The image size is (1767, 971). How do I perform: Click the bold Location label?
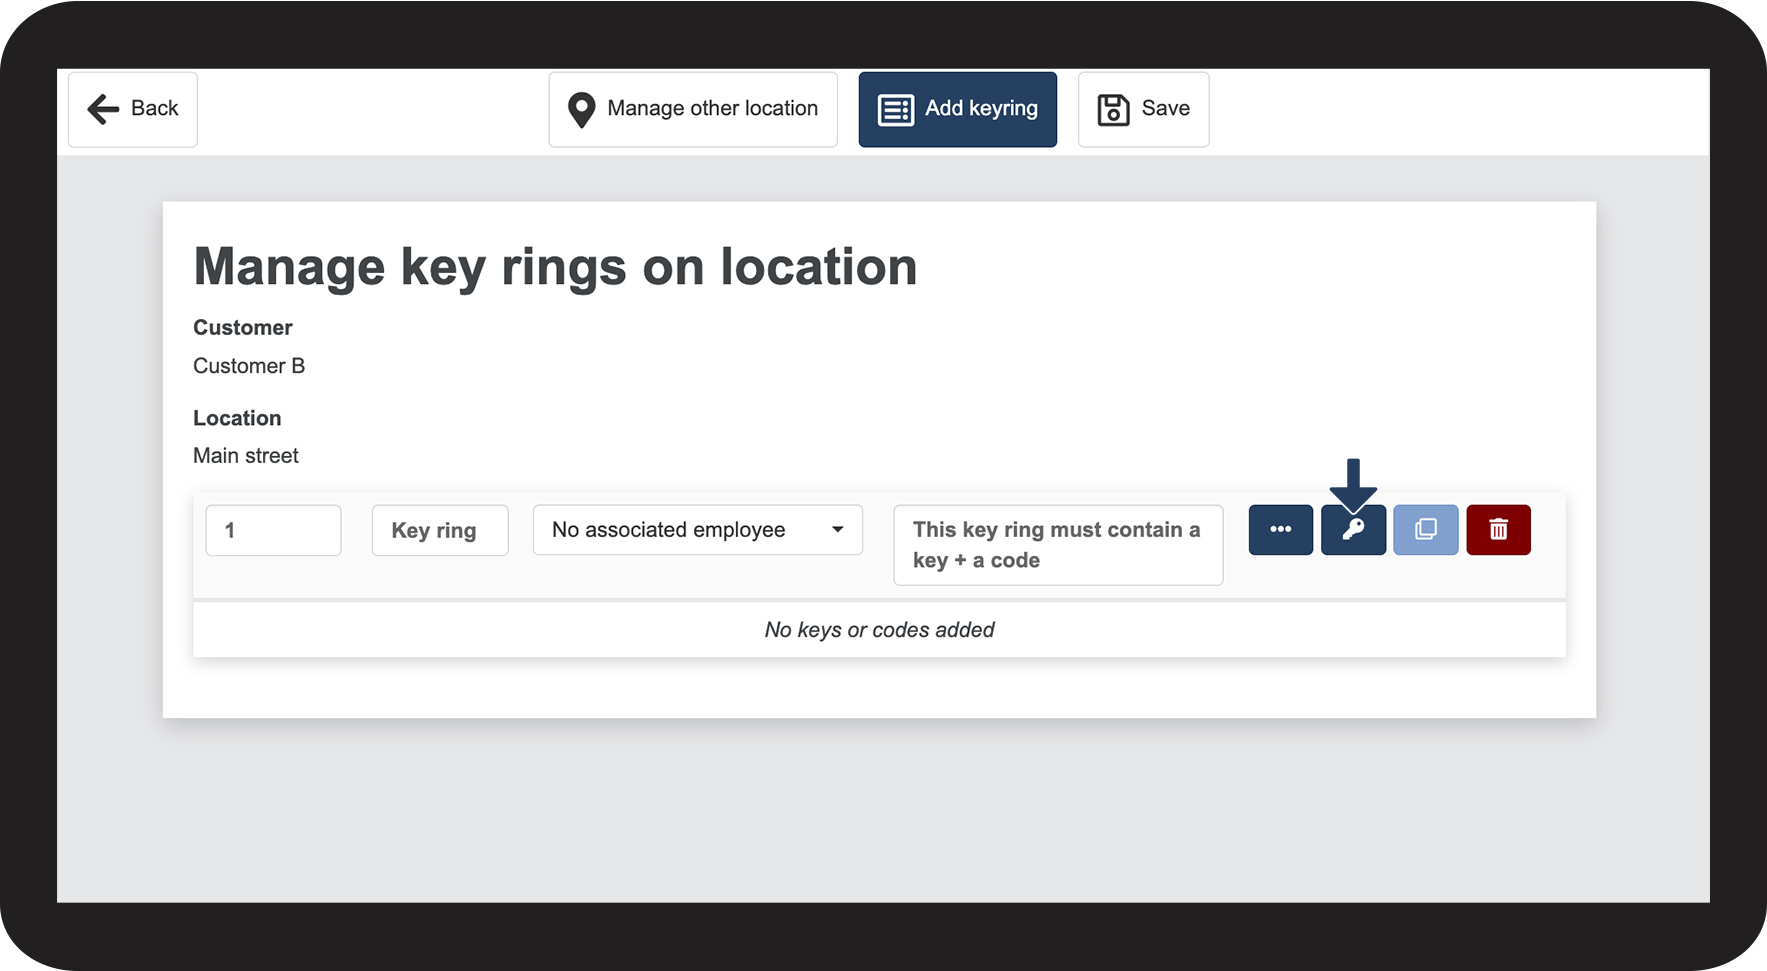pos(237,418)
